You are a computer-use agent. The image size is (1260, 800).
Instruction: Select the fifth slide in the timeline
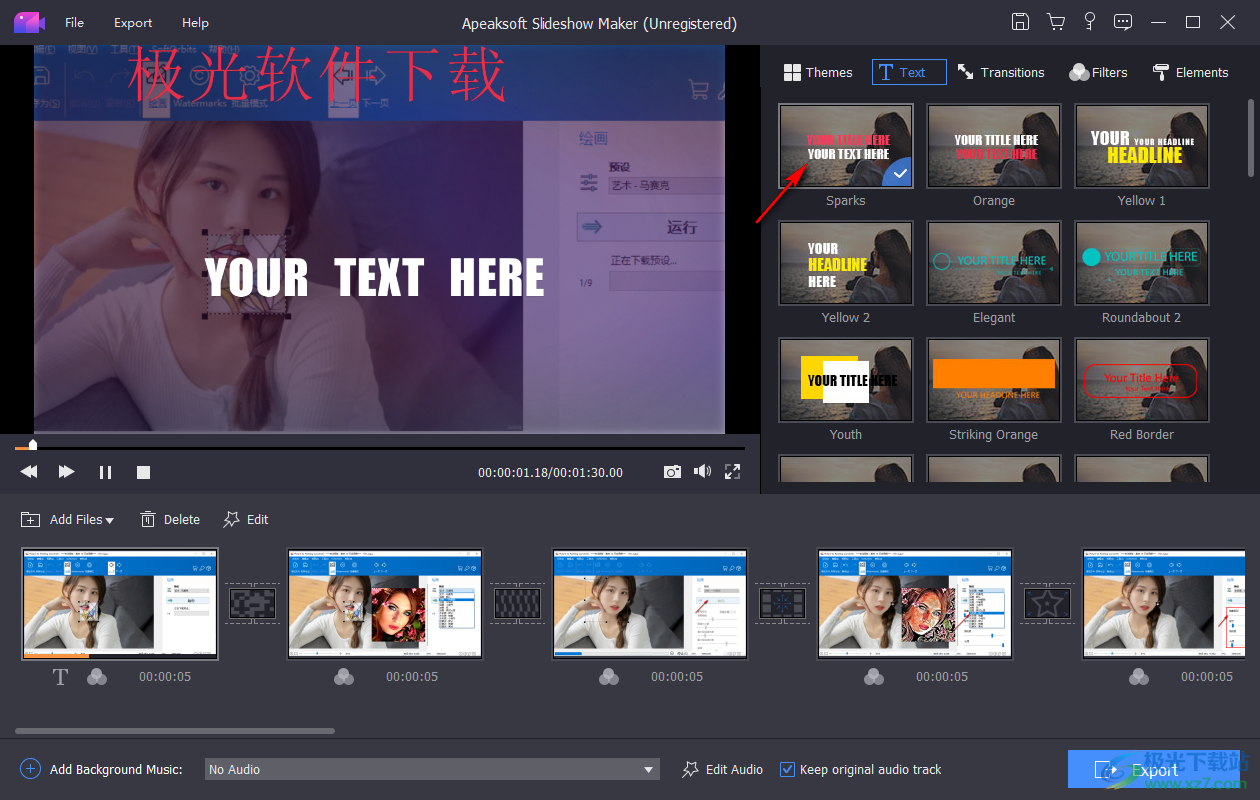[1165, 603]
